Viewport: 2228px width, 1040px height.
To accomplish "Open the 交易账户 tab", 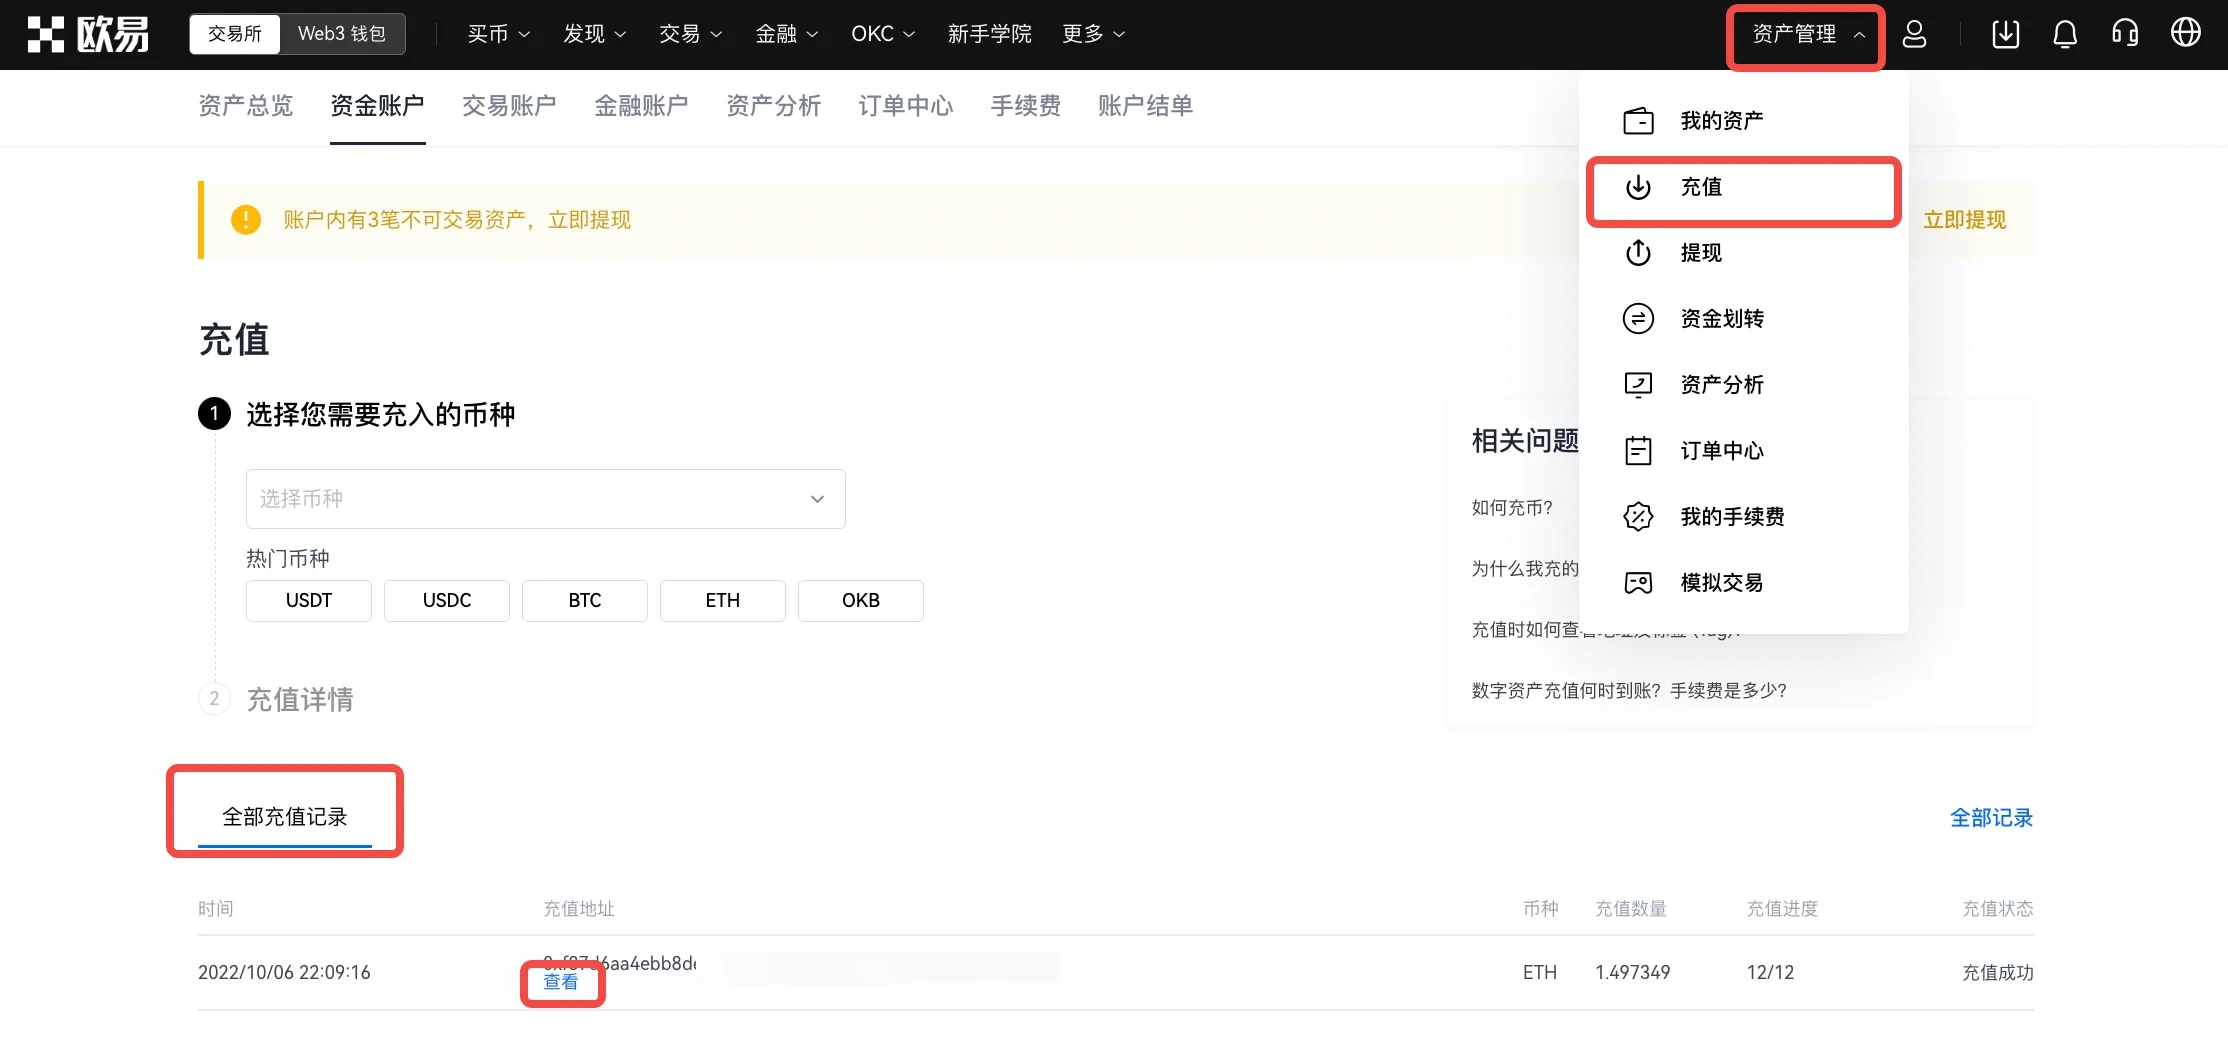I will [x=509, y=106].
